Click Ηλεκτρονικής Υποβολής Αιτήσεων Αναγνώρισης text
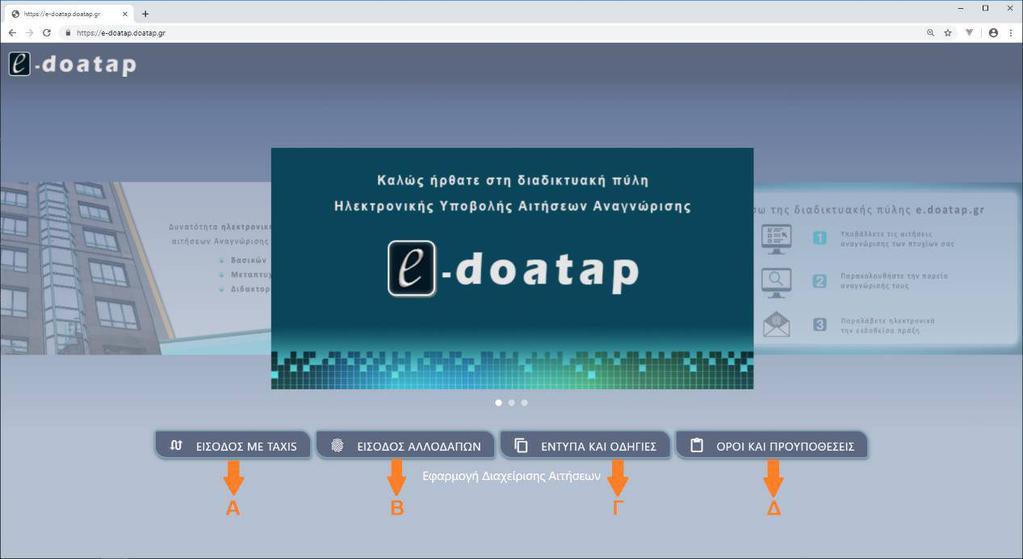 point(512,206)
